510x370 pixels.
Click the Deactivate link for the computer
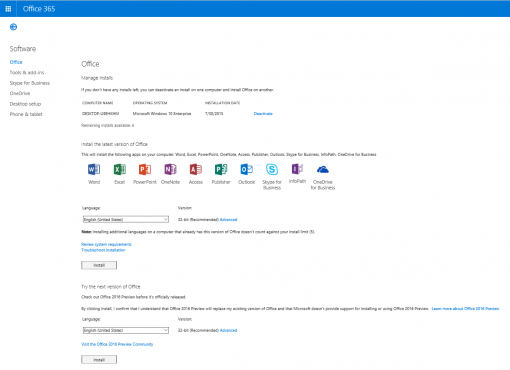pyautogui.click(x=263, y=114)
